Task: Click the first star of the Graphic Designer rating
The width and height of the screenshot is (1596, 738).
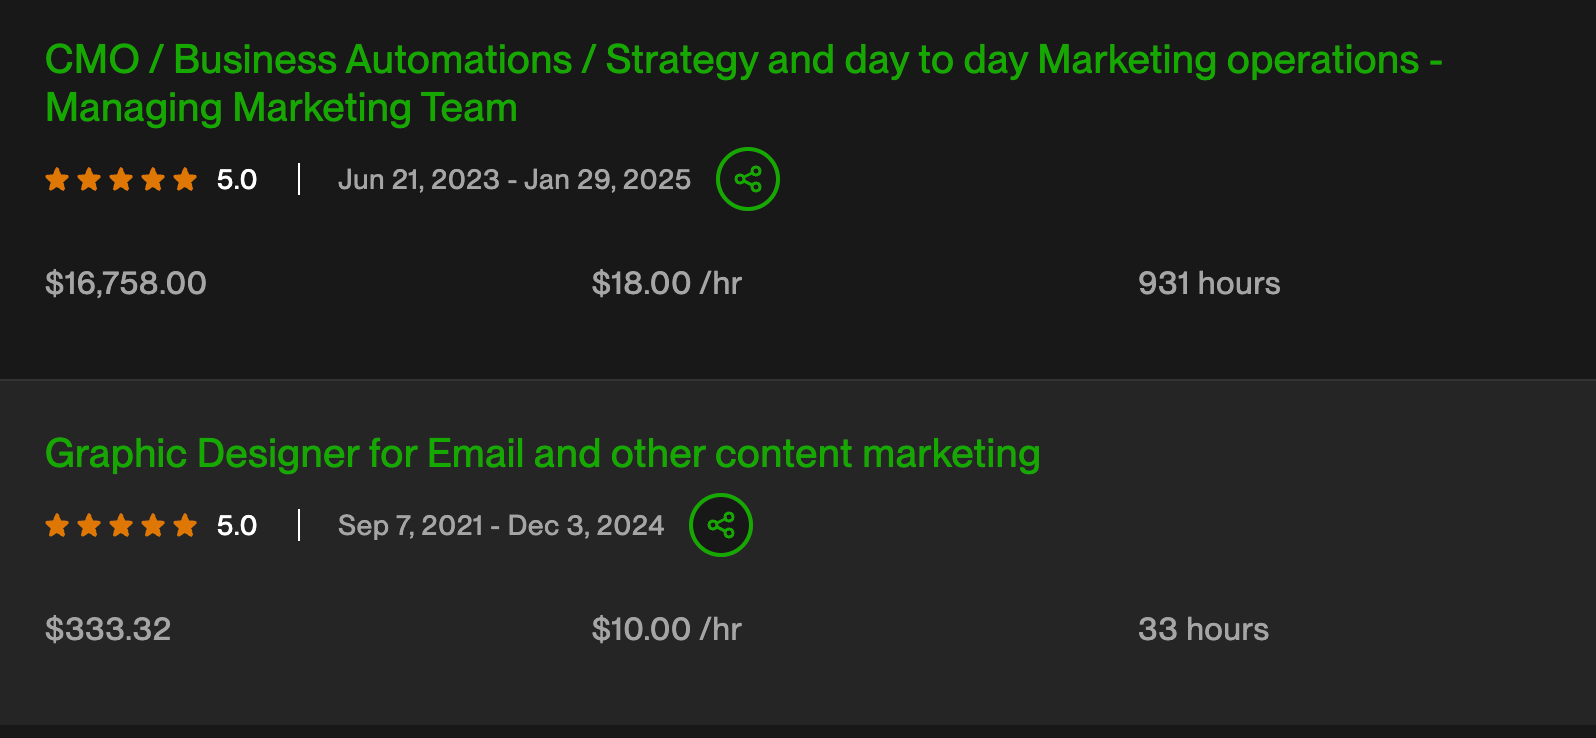Action: pos(57,526)
